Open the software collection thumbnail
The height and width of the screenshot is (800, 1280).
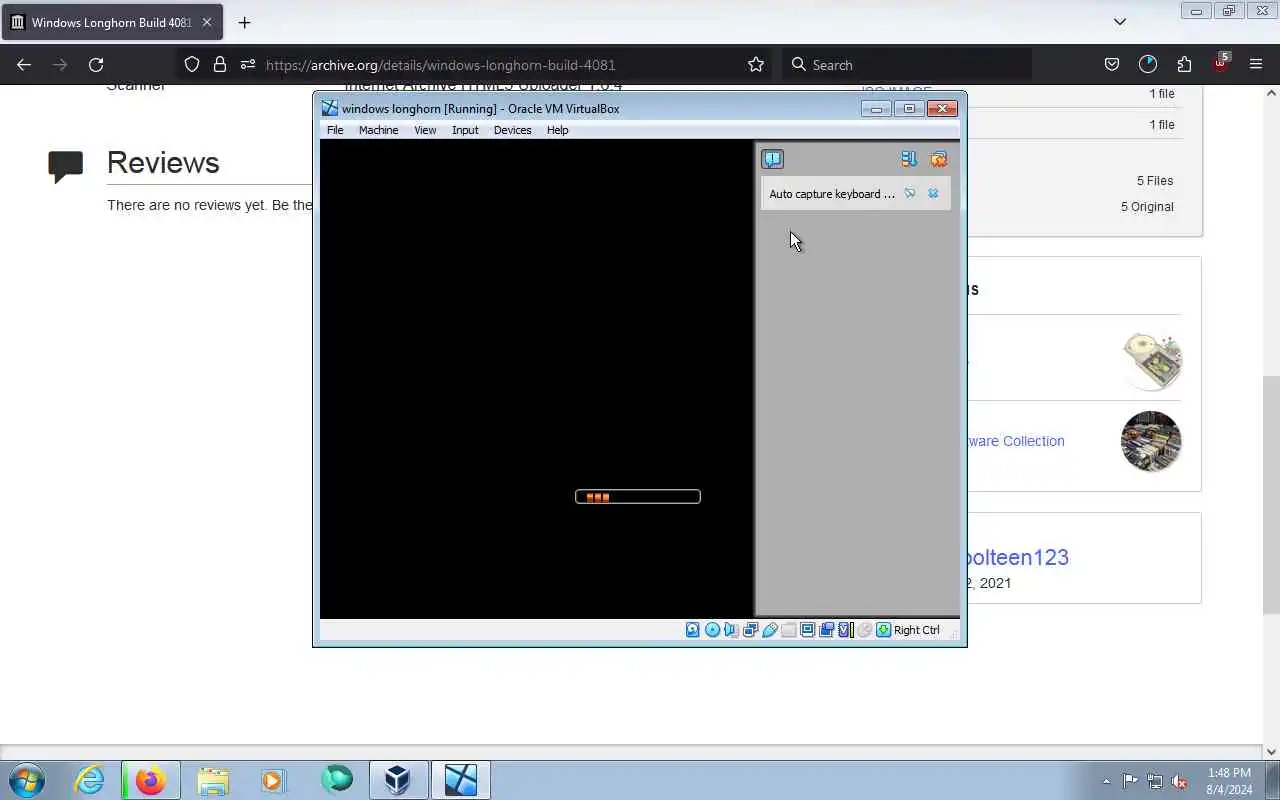1151,441
